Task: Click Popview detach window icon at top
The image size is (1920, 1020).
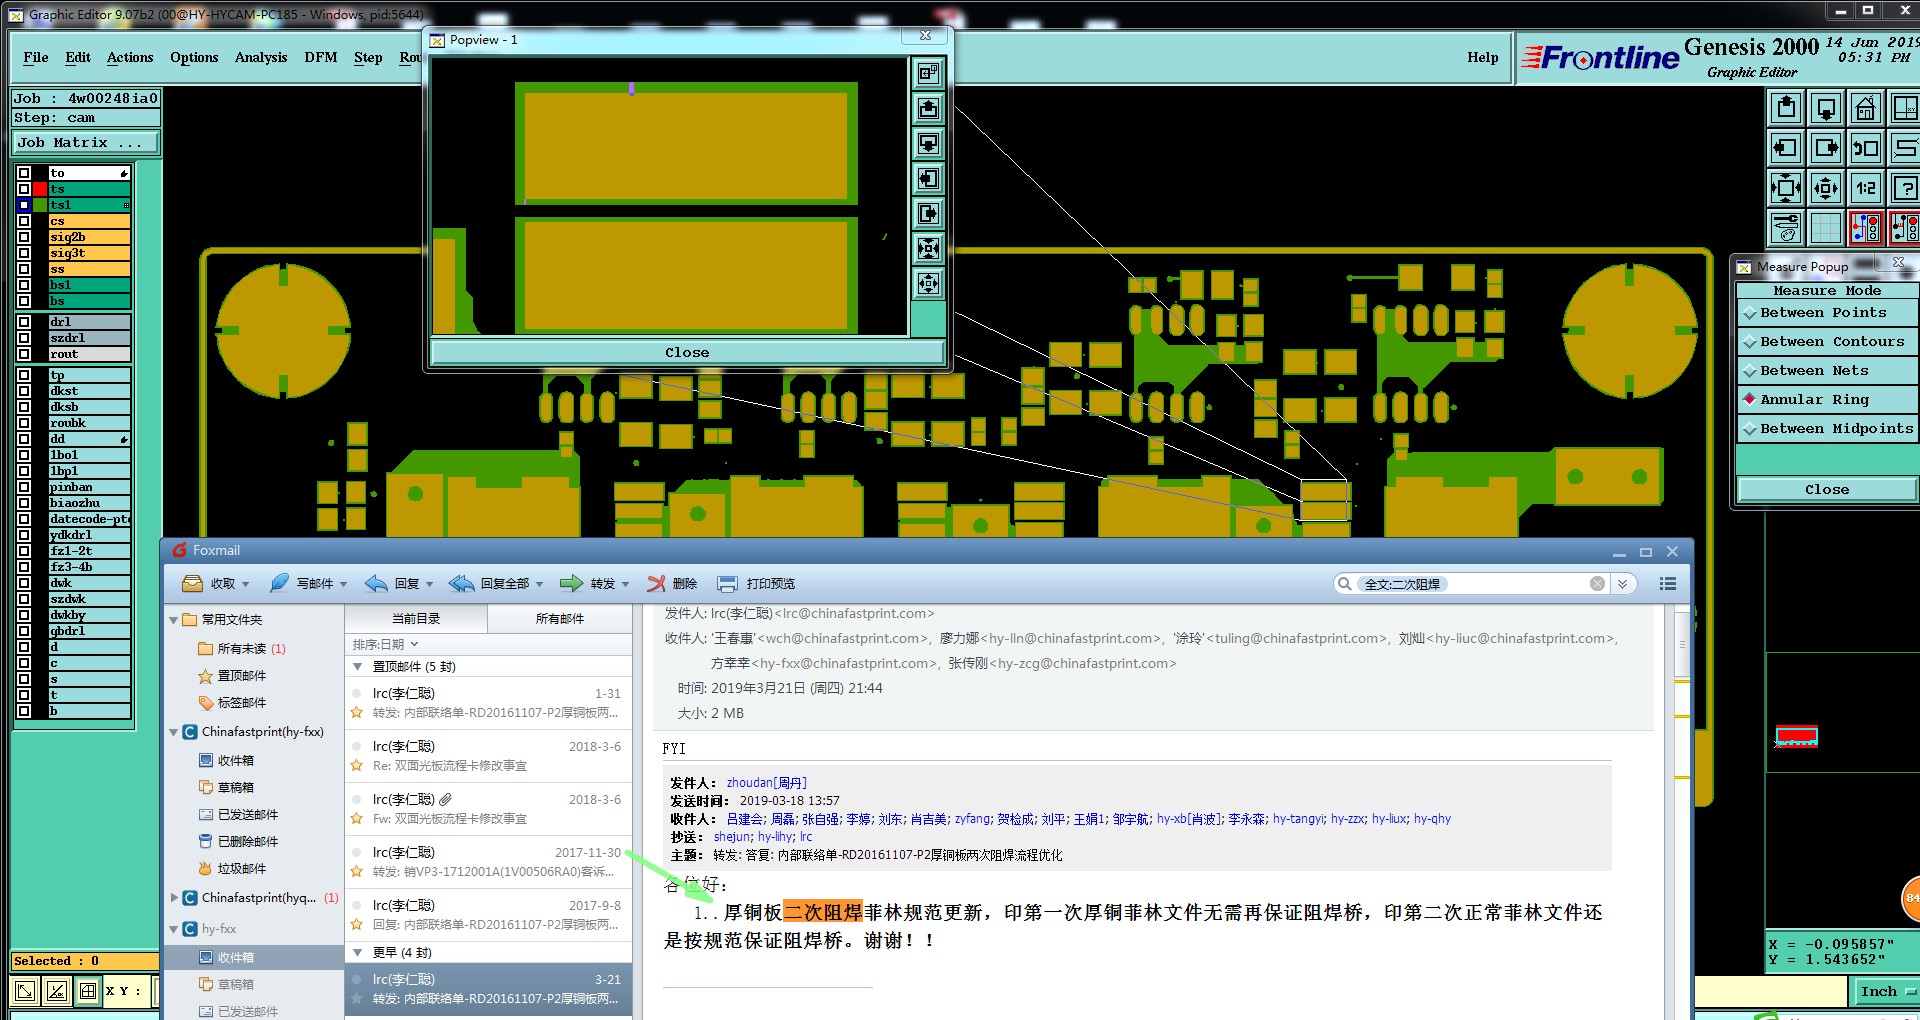Action: [929, 73]
